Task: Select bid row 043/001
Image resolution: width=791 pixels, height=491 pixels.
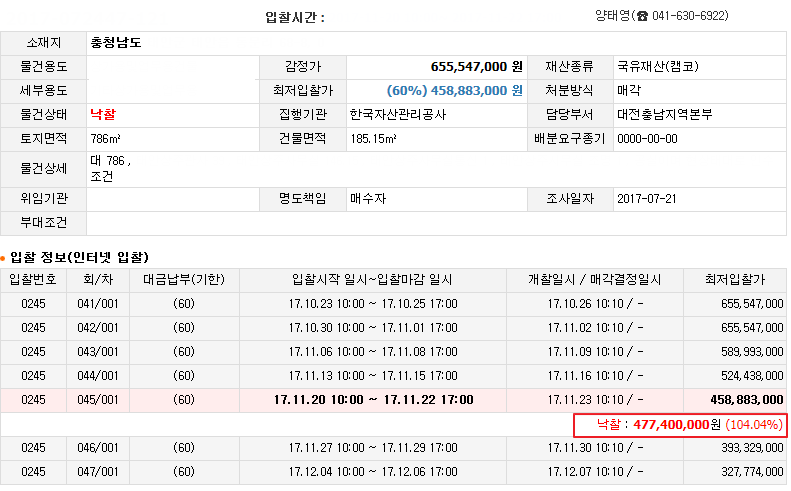Action: click(x=393, y=352)
